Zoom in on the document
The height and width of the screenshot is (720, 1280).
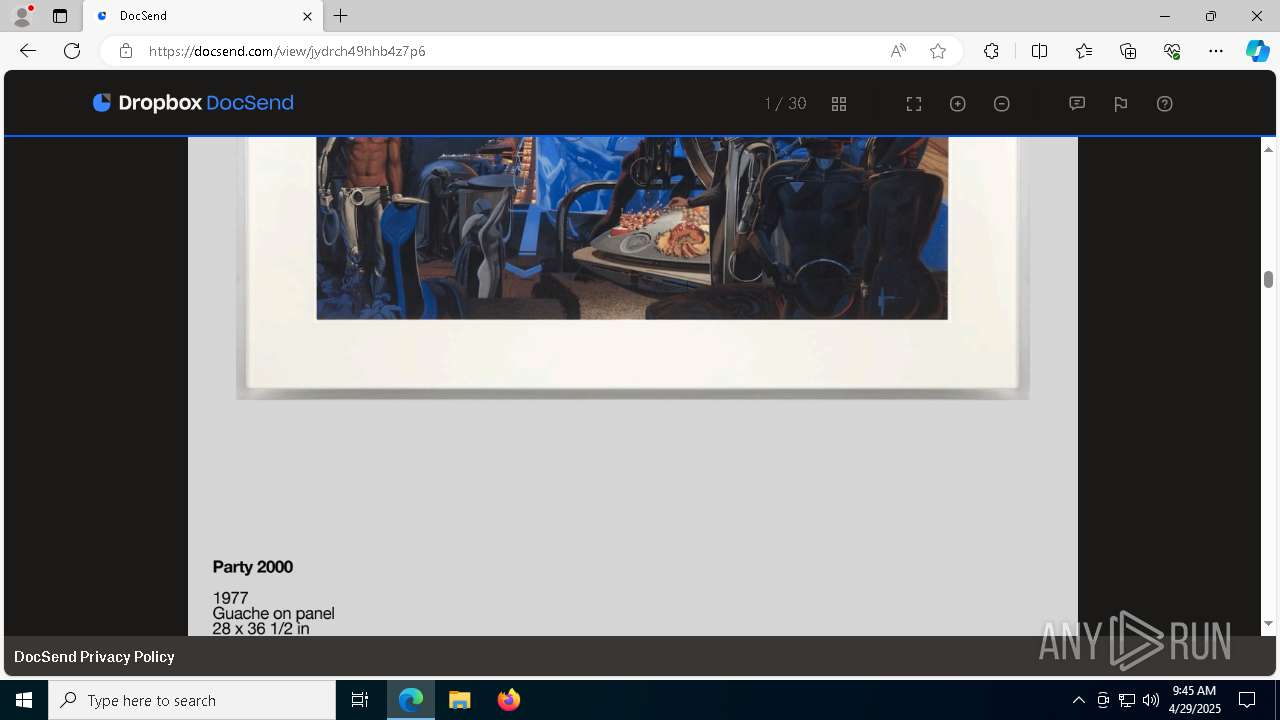(958, 104)
